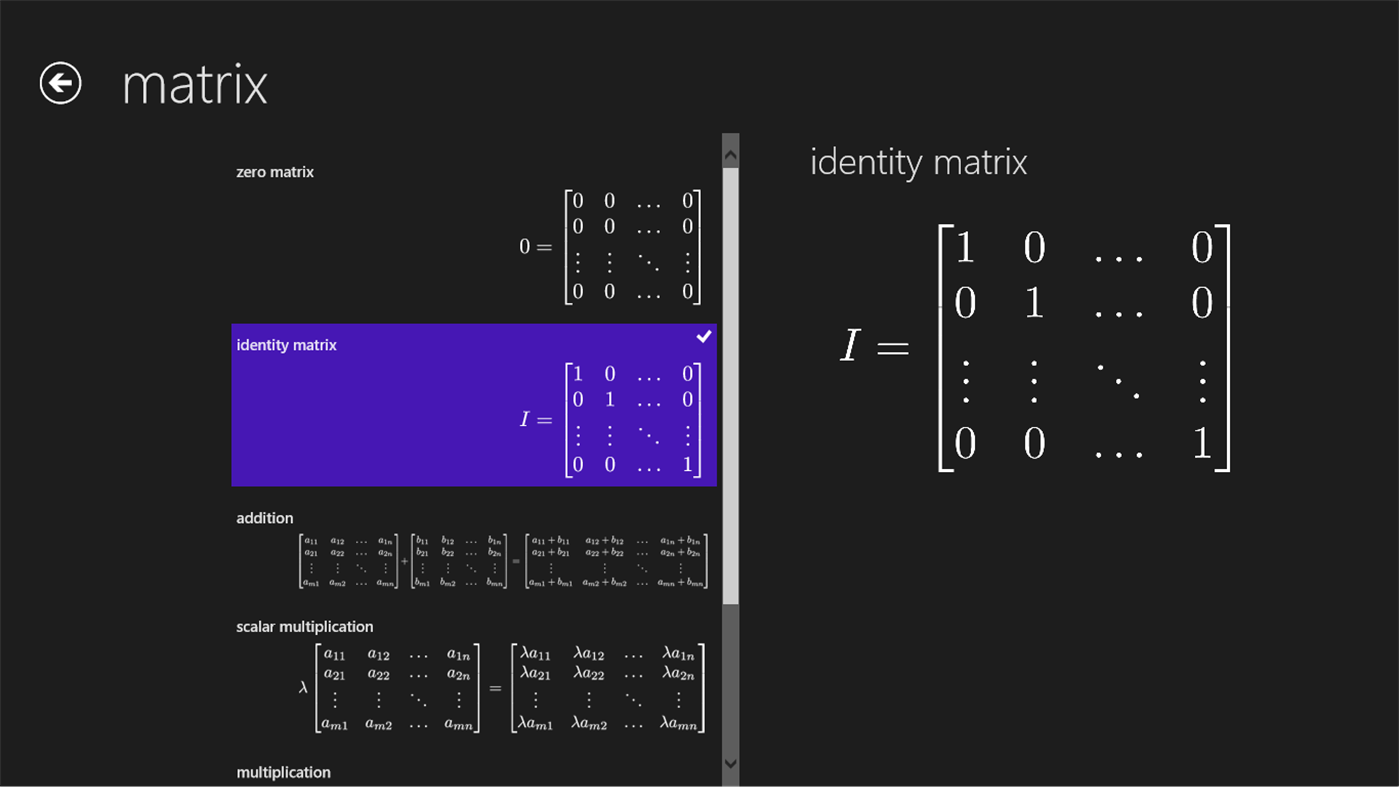Click the white checkmark on identity matrix
Viewport: 1399px width, 787px height.
pyautogui.click(x=704, y=336)
